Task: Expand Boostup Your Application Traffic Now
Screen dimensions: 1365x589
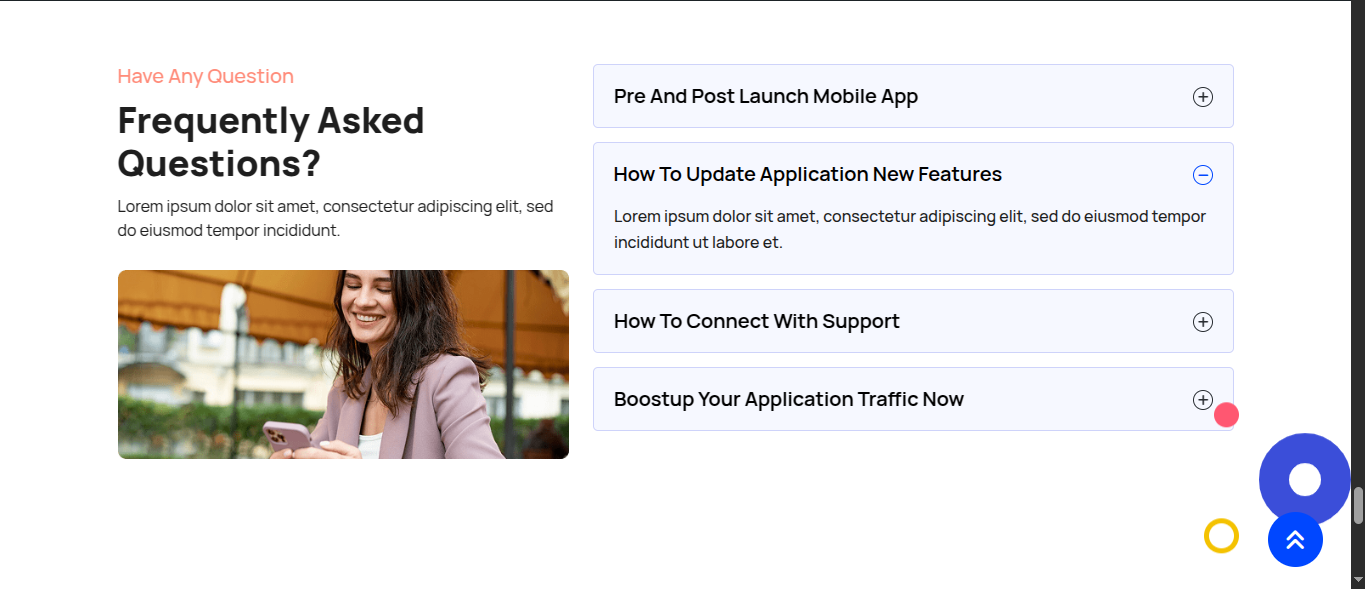Action: pyautogui.click(x=789, y=400)
